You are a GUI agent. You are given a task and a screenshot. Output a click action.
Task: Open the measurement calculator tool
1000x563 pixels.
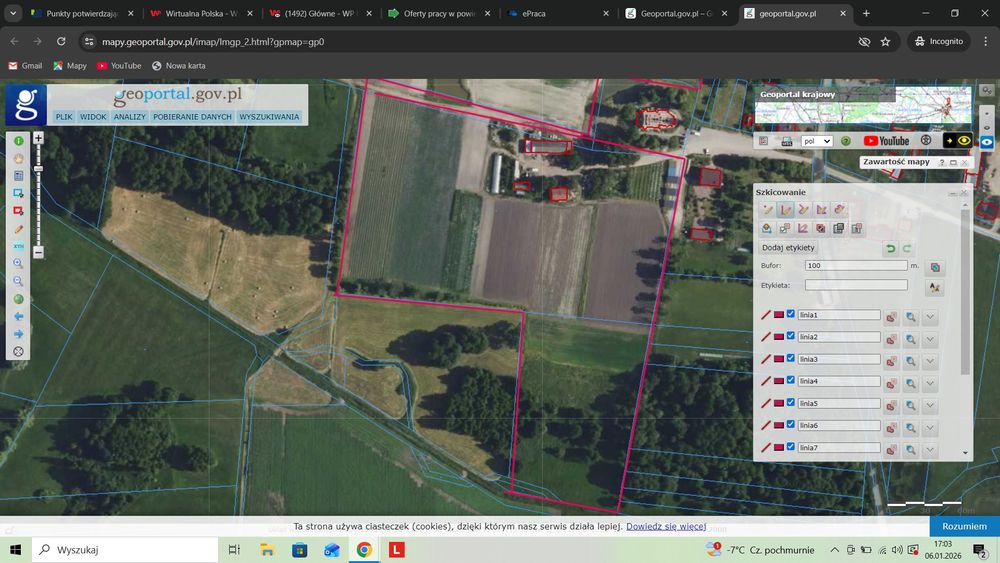(x=18, y=175)
